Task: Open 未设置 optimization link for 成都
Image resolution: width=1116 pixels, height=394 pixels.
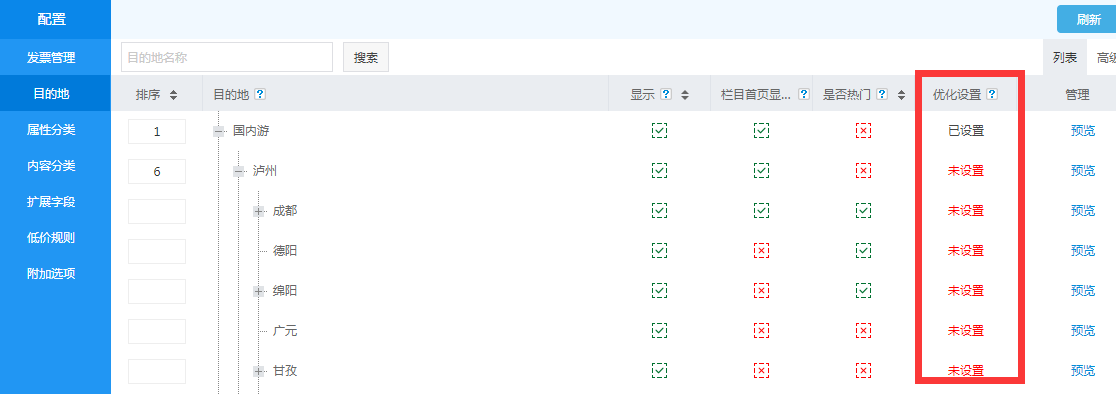Action: coord(966,211)
